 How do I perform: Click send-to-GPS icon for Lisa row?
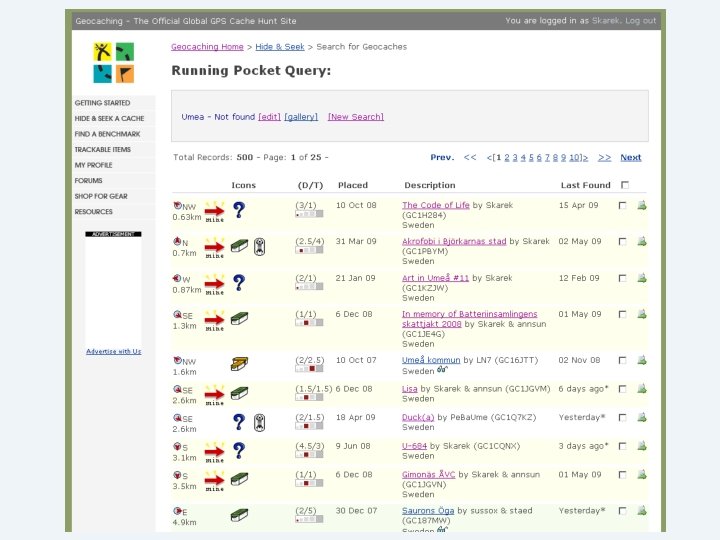pos(642,388)
